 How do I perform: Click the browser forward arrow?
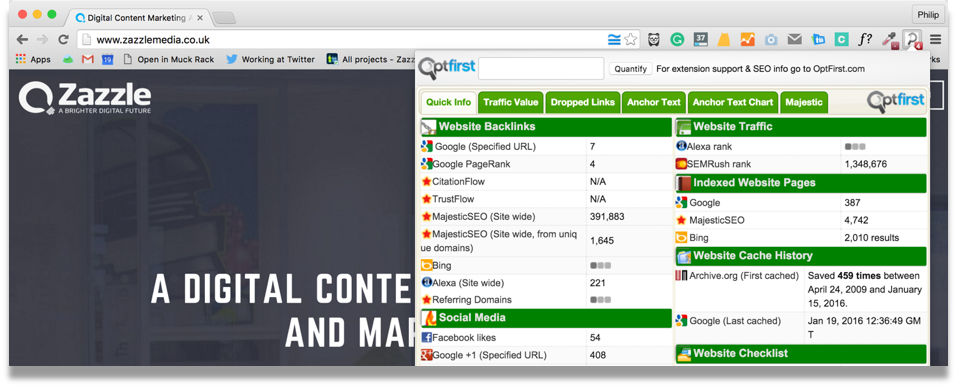pos(42,40)
